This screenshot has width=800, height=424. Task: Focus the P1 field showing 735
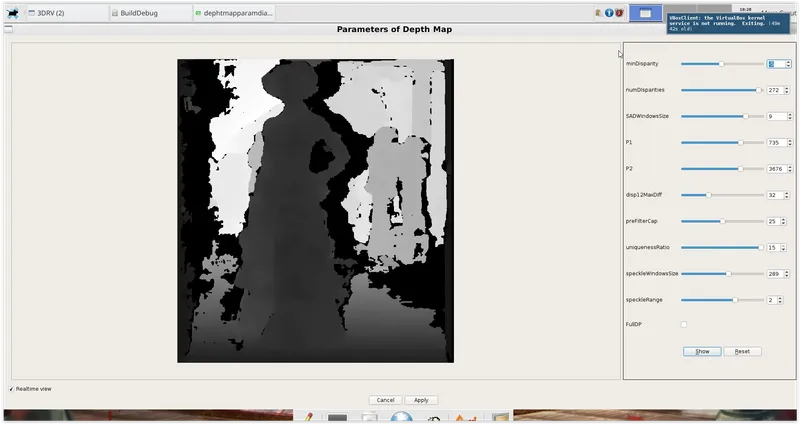click(x=777, y=142)
